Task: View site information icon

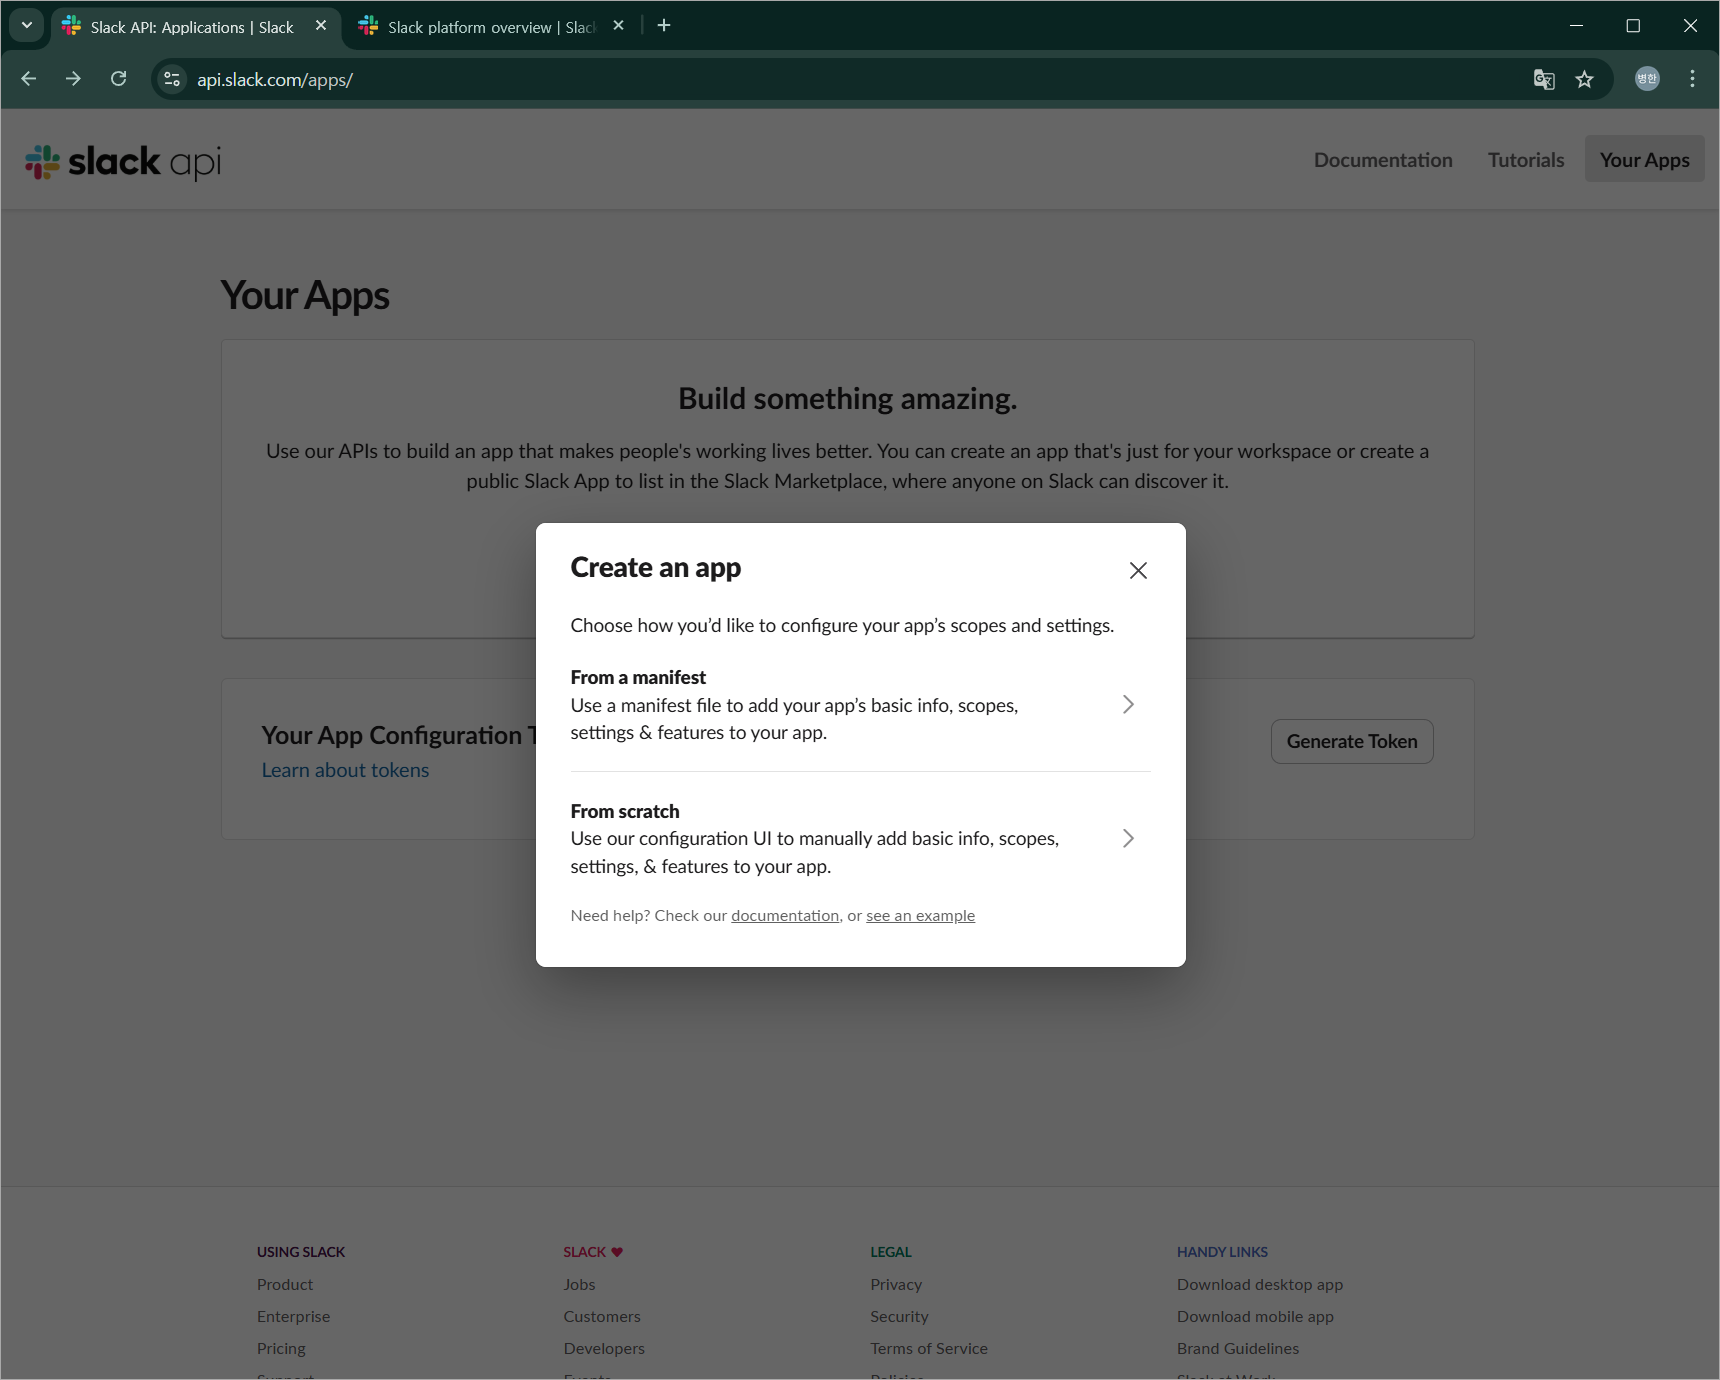Action: pyautogui.click(x=172, y=79)
